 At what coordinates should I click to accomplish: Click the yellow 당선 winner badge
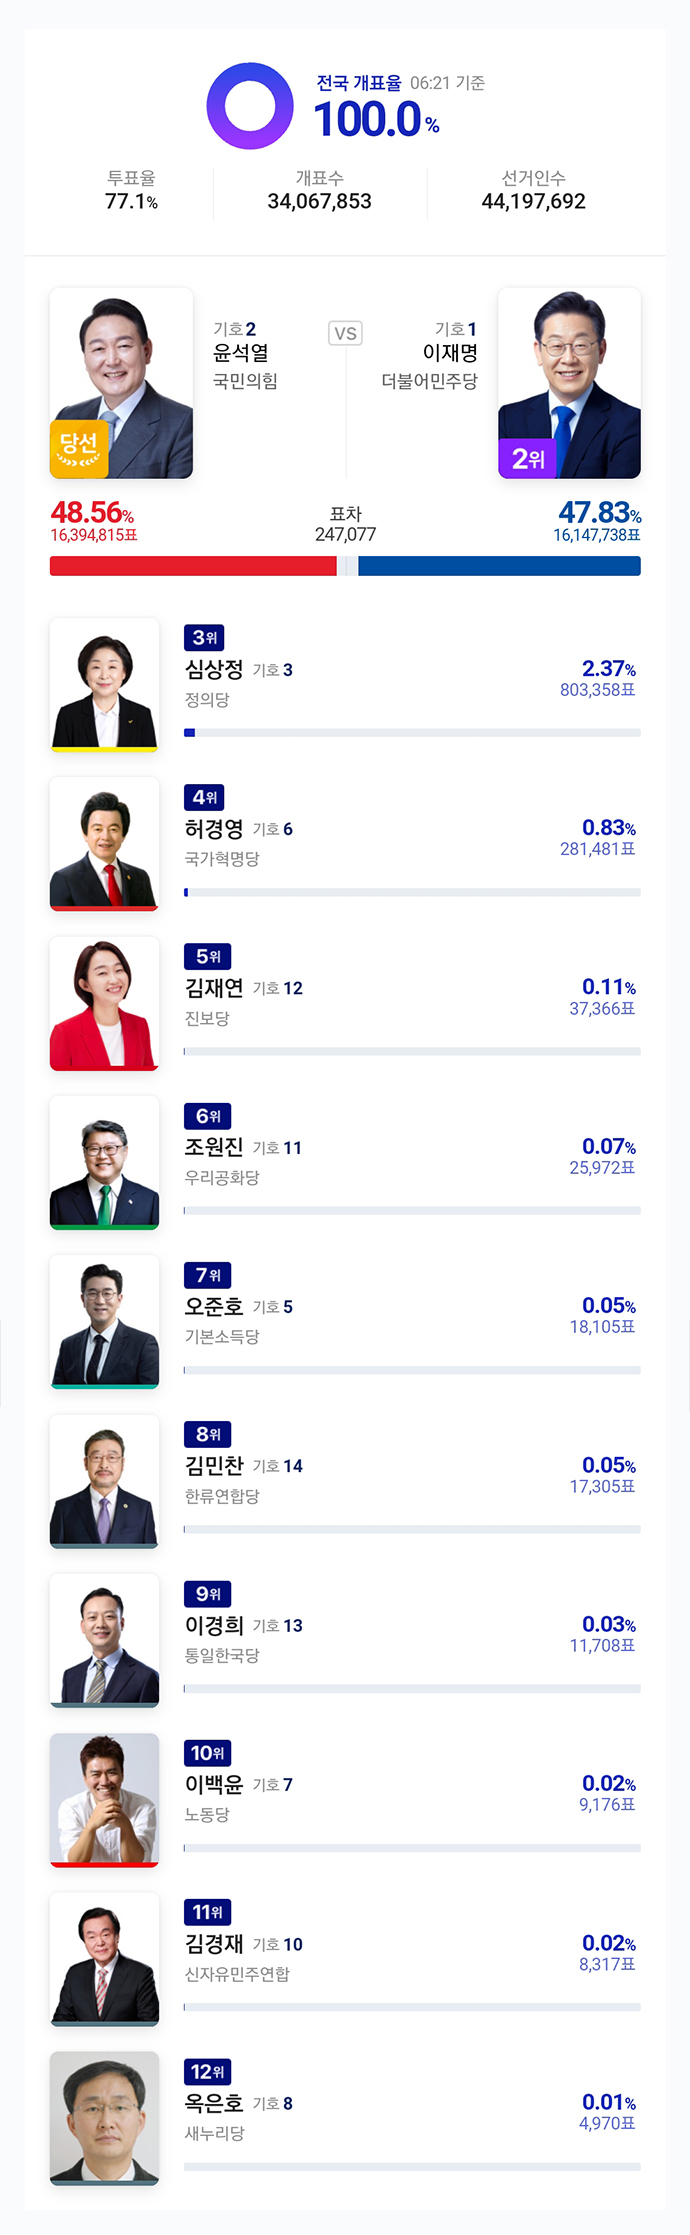pyautogui.click(x=79, y=448)
